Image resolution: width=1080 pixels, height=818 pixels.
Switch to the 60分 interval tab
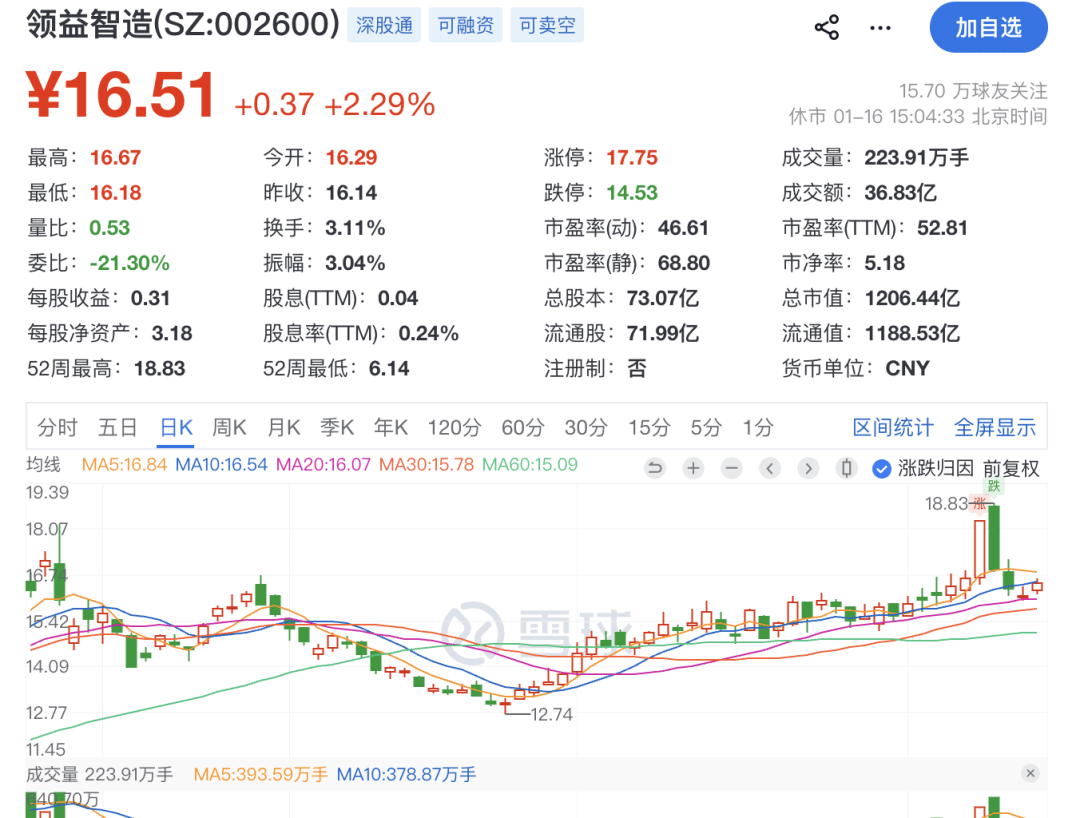522,428
